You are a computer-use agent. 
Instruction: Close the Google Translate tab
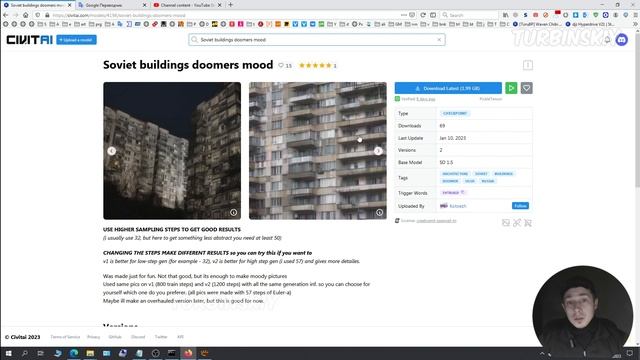tap(144, 5)
